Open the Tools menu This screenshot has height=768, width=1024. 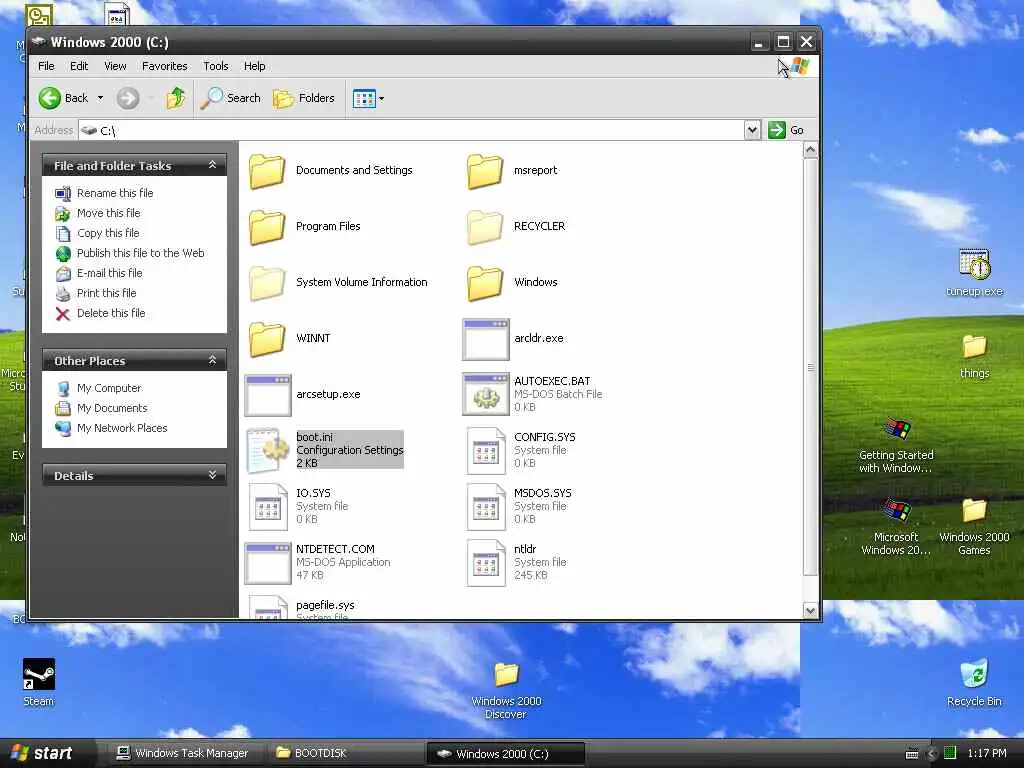coord(216,66)
